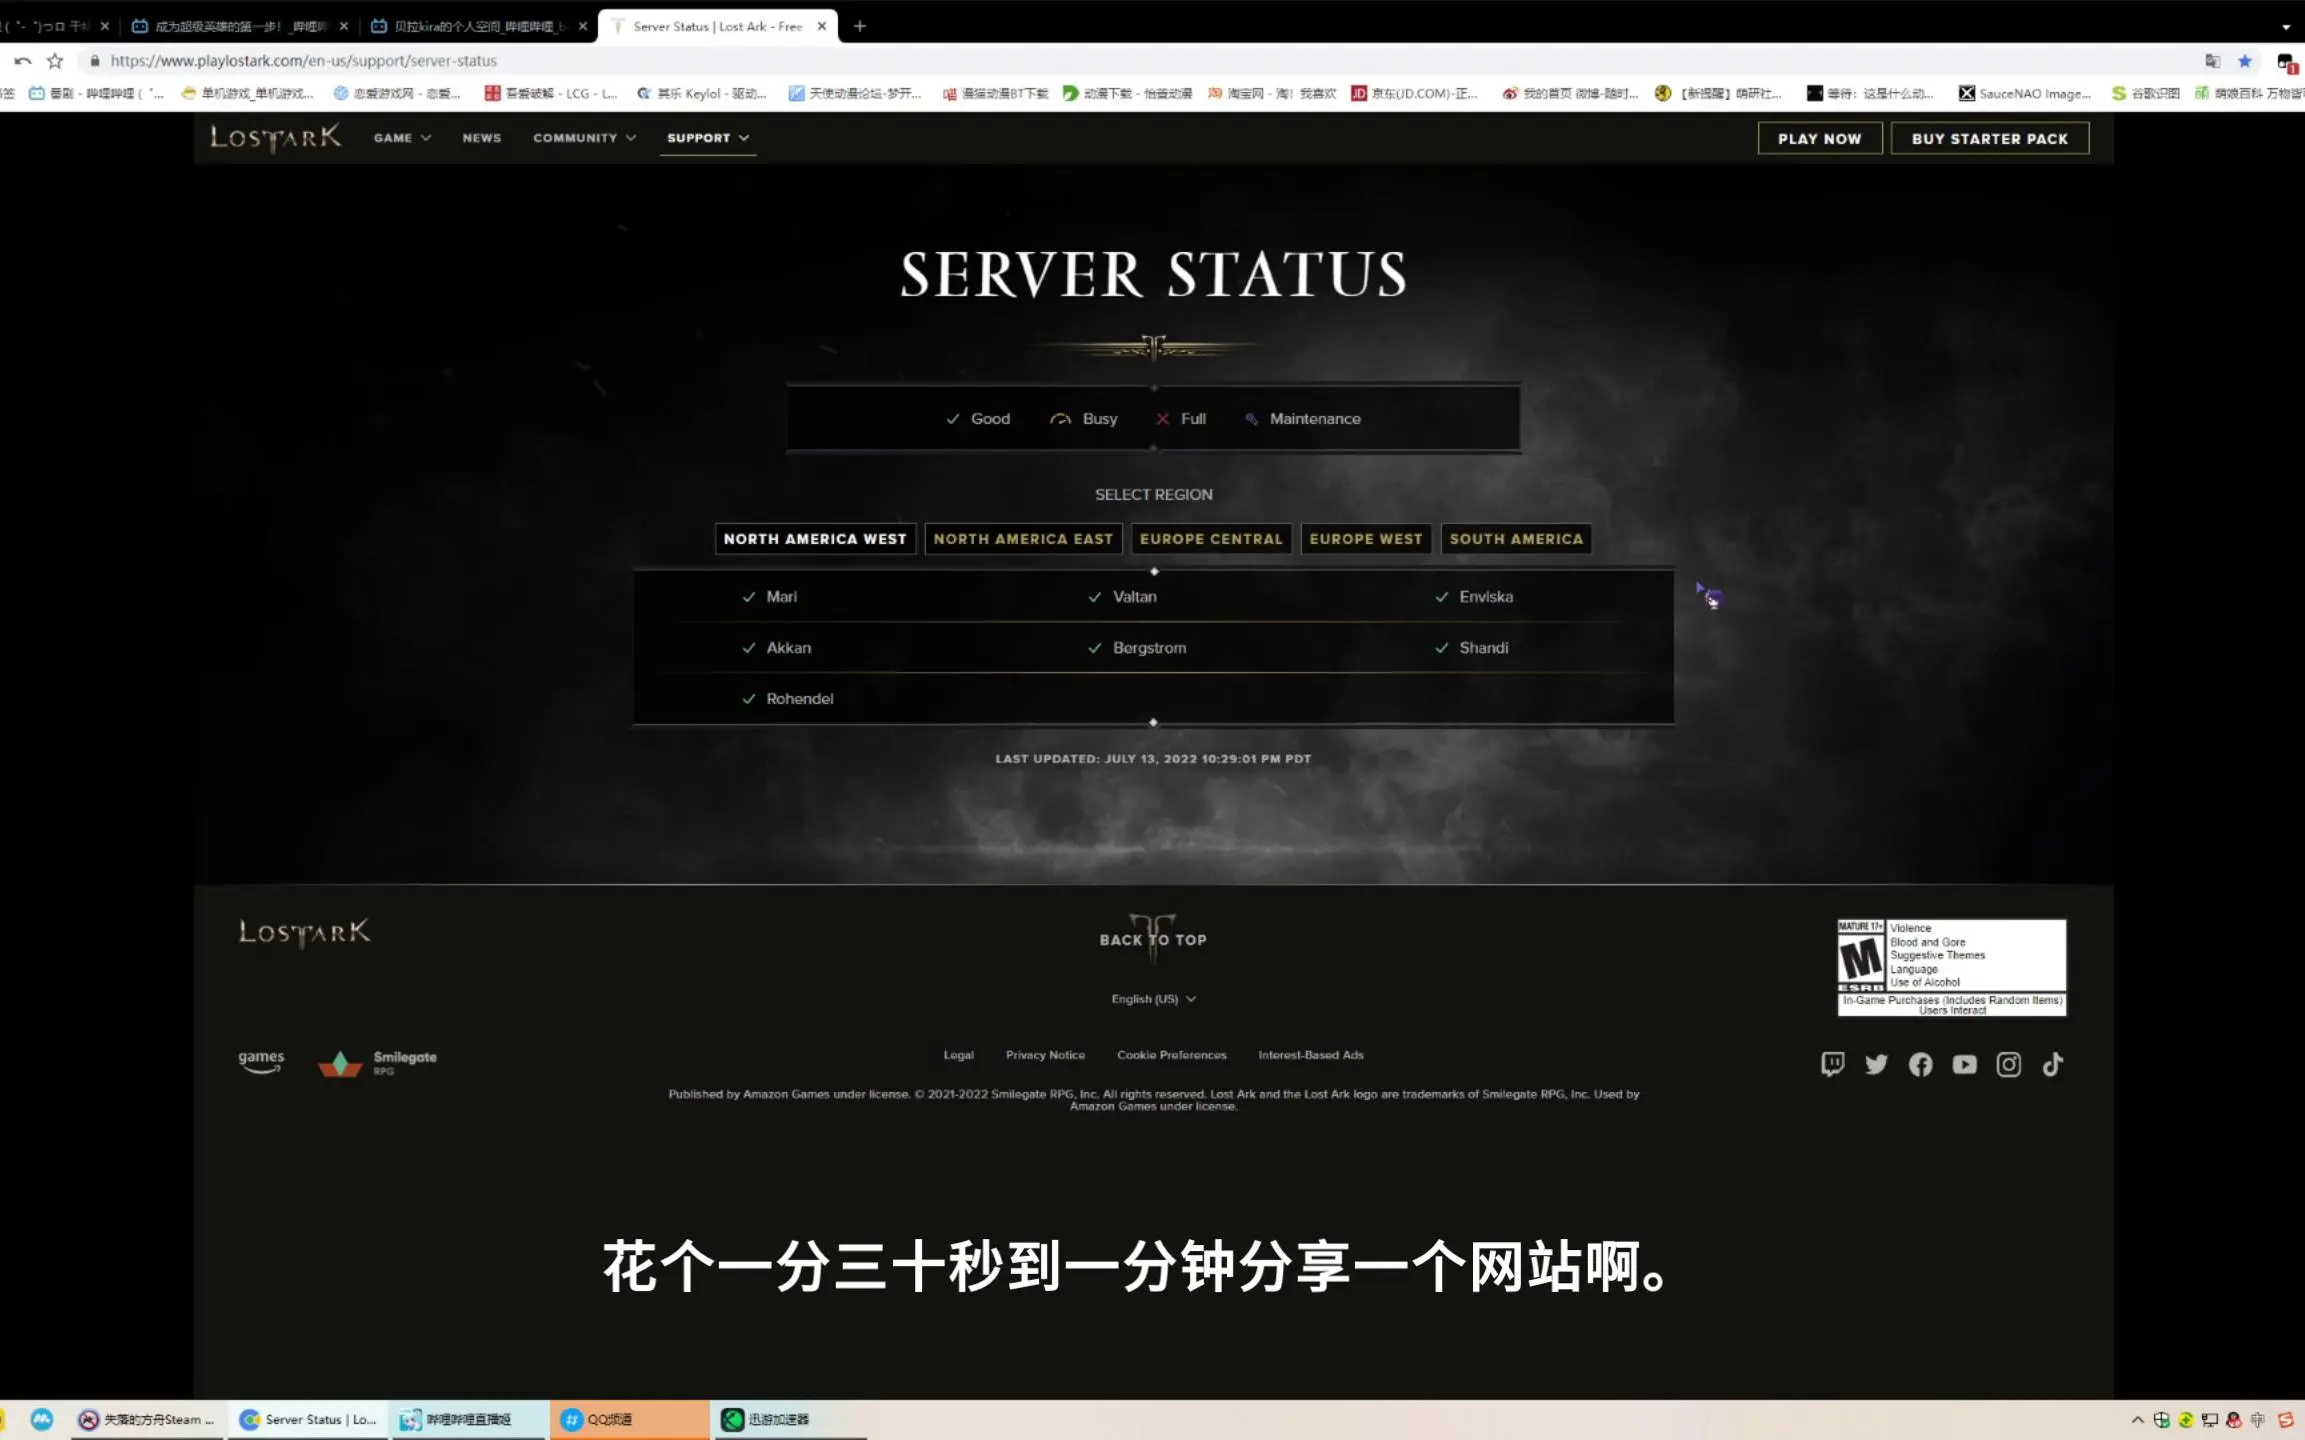Close the Server Status browser tab

click(x=822, y=26)
